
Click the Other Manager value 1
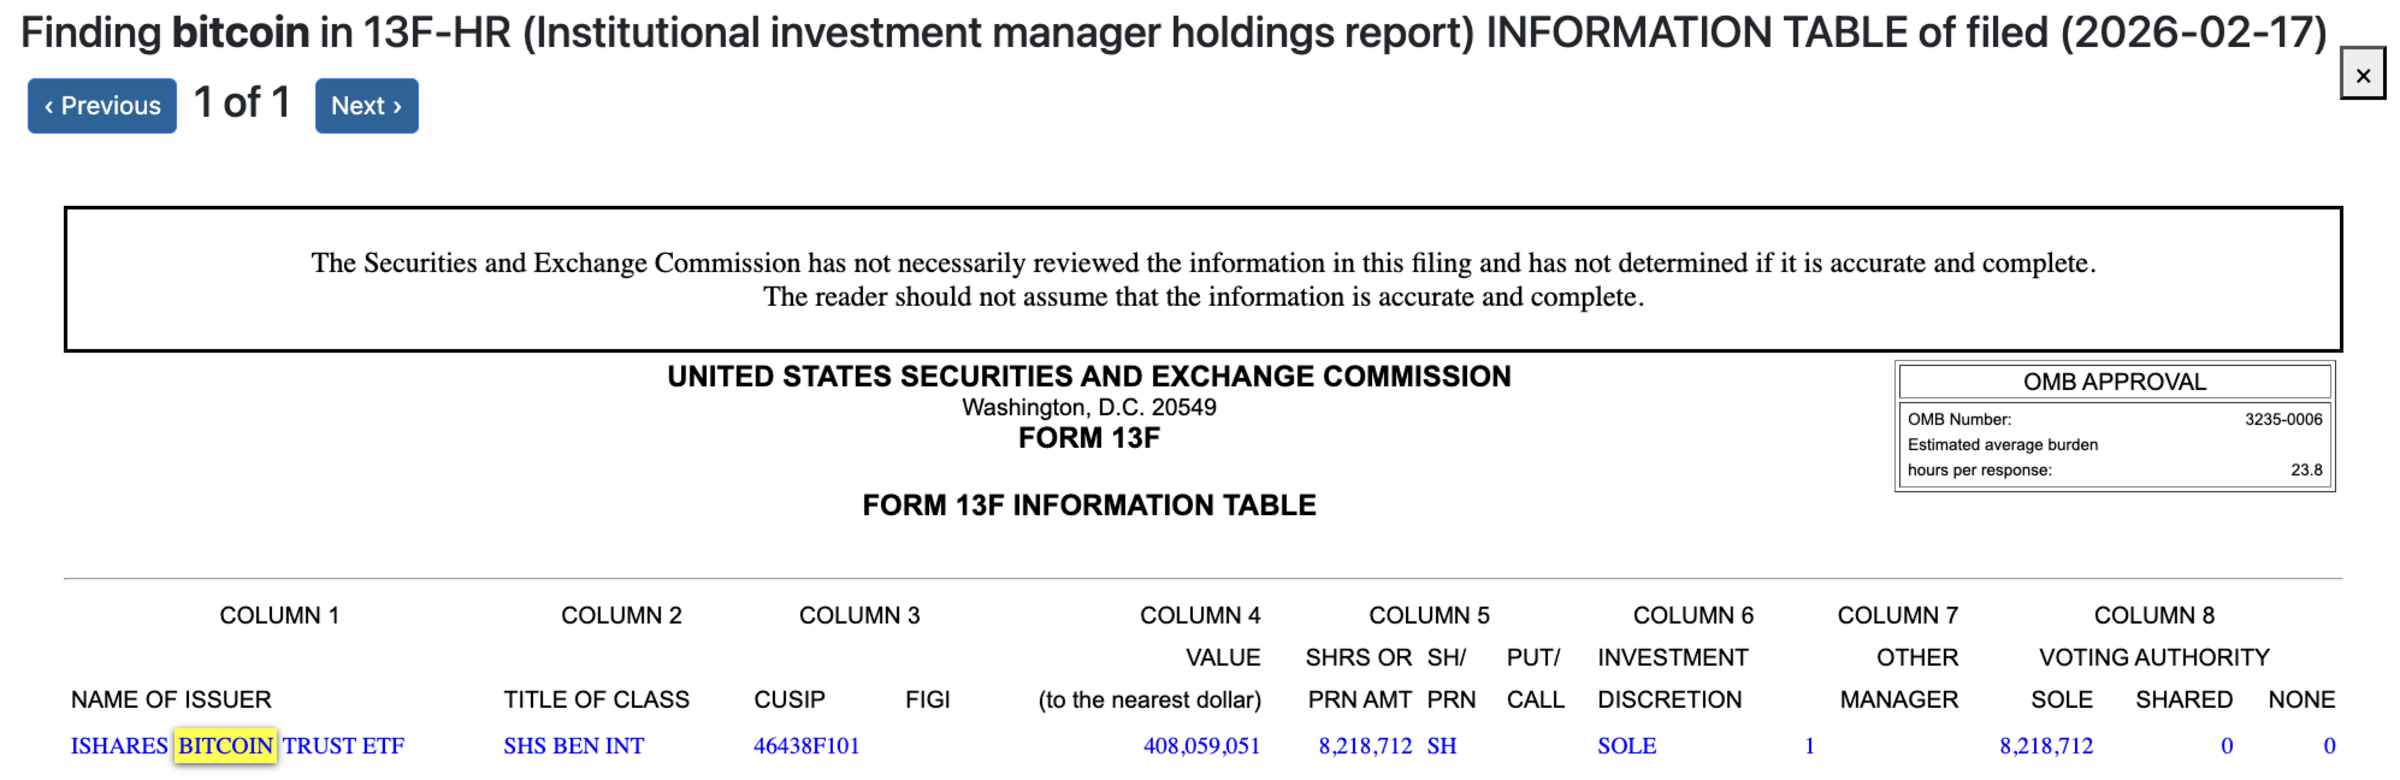[x=1809, y=746]
